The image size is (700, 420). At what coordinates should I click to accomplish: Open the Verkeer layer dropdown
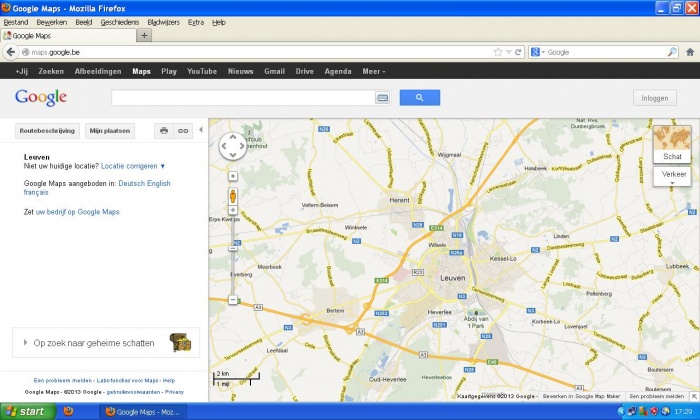tap(672, 176)
